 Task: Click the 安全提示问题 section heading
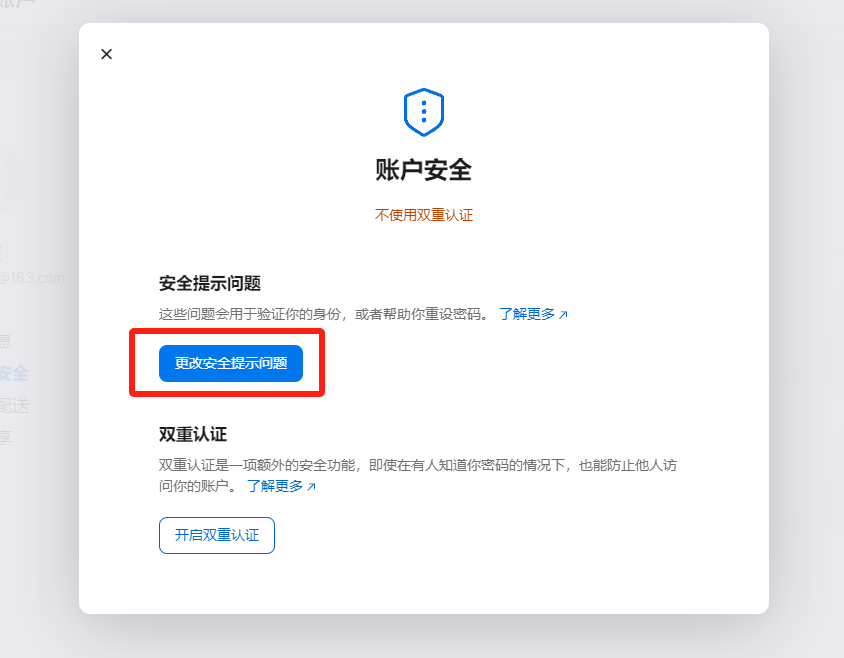[x=210, y=283]
